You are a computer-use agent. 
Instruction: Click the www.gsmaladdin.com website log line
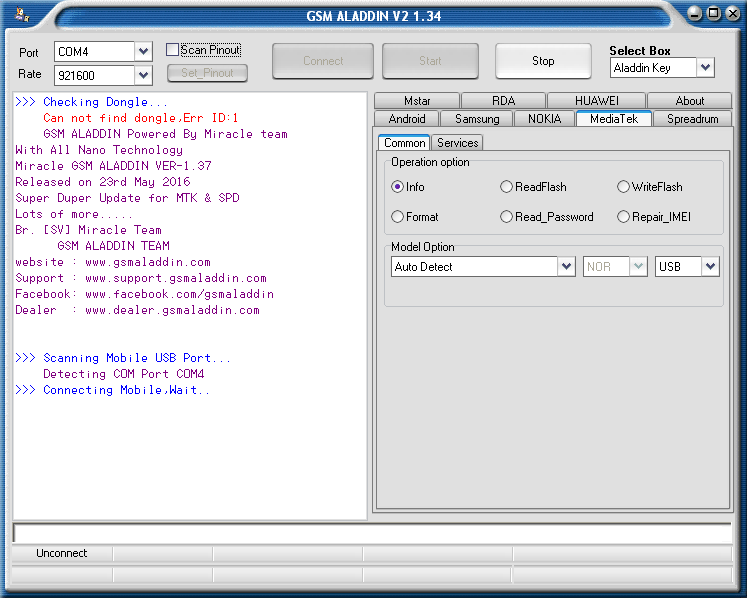point(113,262)
